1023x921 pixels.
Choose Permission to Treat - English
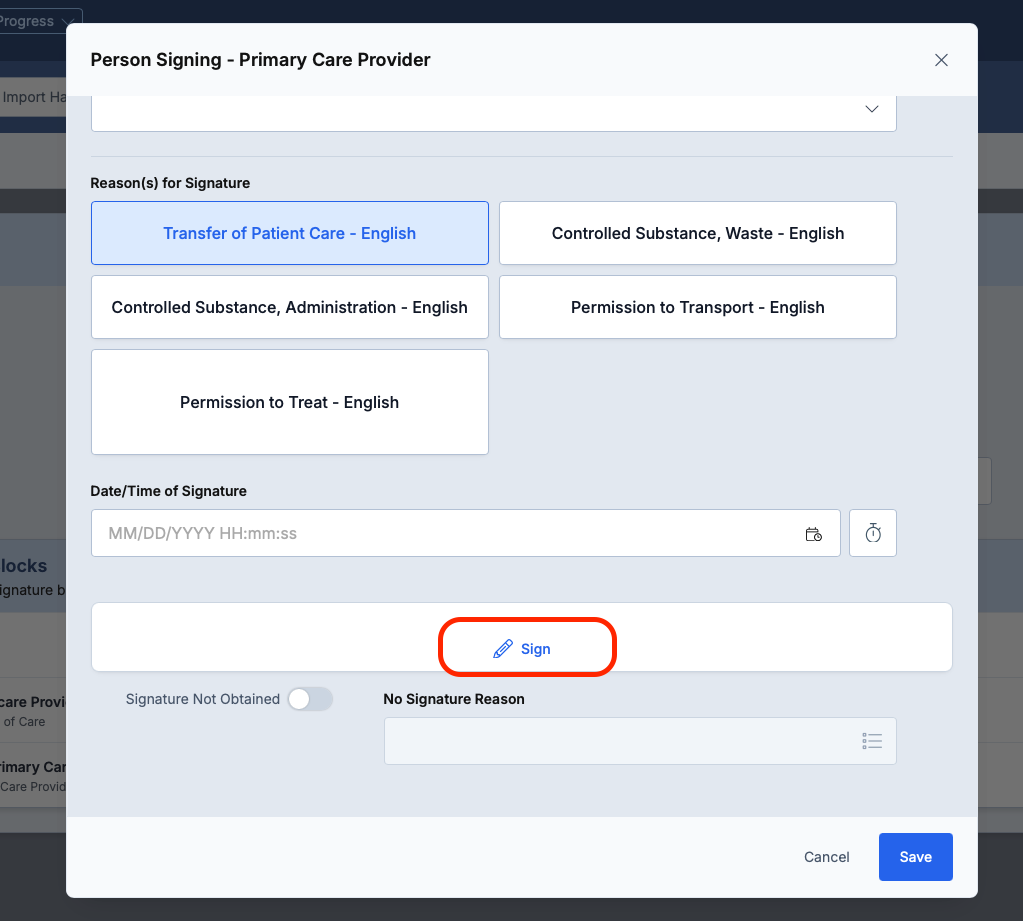[289, 402]
